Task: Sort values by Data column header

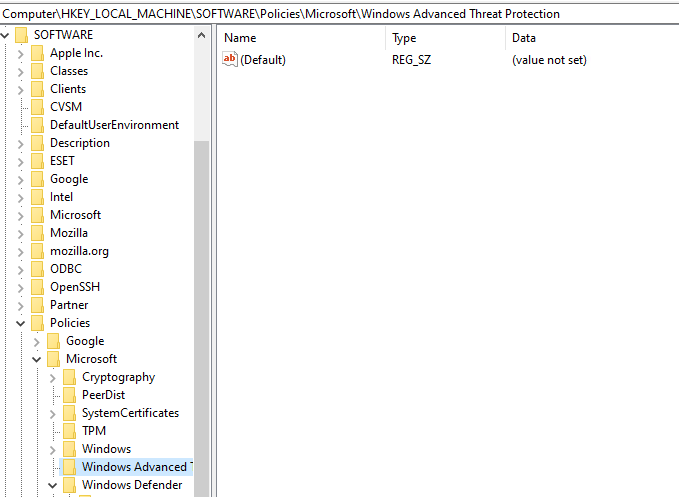Action: tap(592, 38)
